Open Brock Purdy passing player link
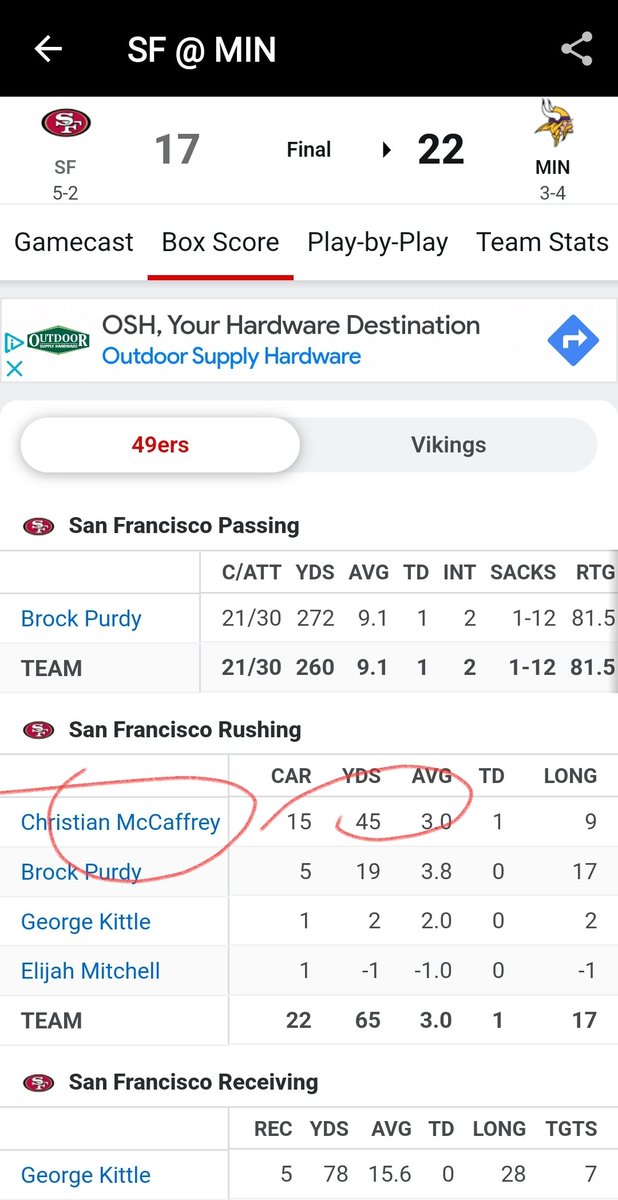Screen dimensions: 618x1200 coord(81,619)
